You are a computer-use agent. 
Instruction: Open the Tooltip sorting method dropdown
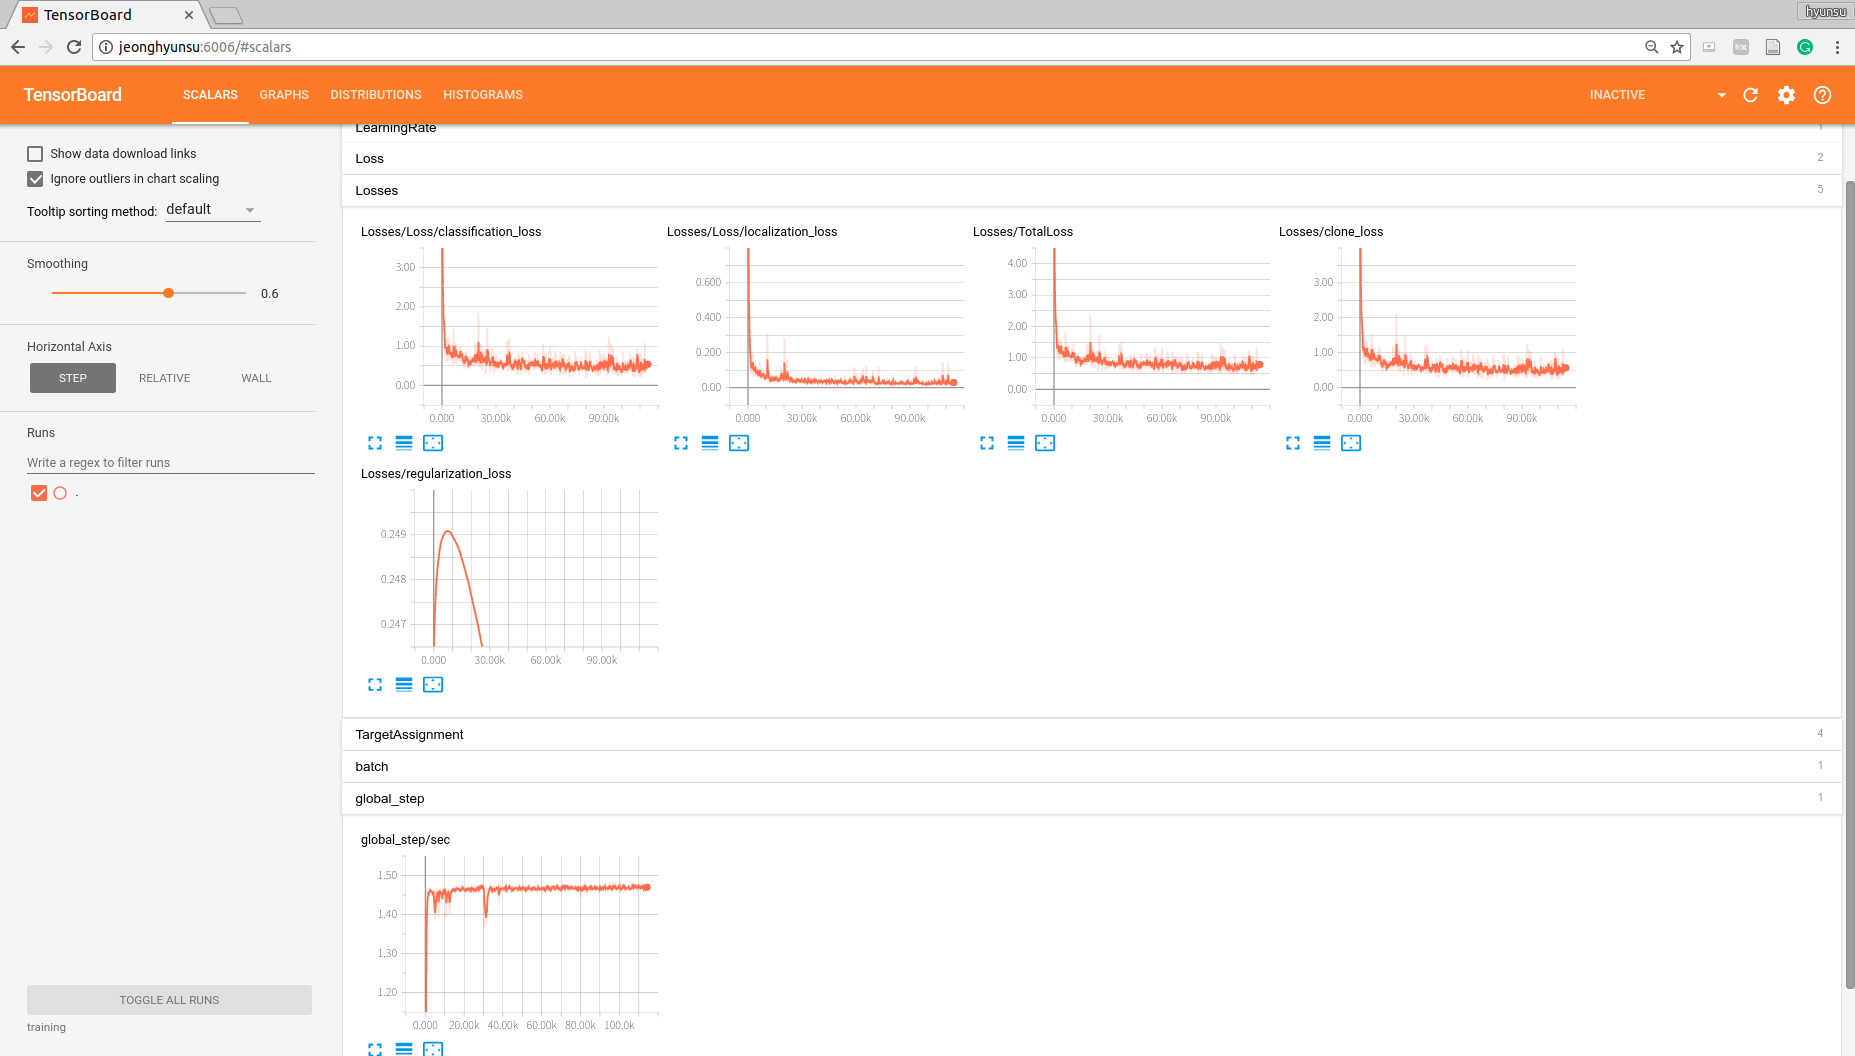[212, 209]
